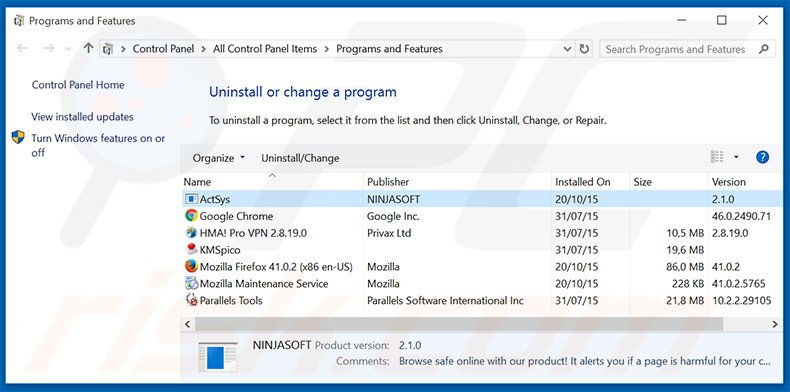Sort by Publisher column header

tap(457, 182)
